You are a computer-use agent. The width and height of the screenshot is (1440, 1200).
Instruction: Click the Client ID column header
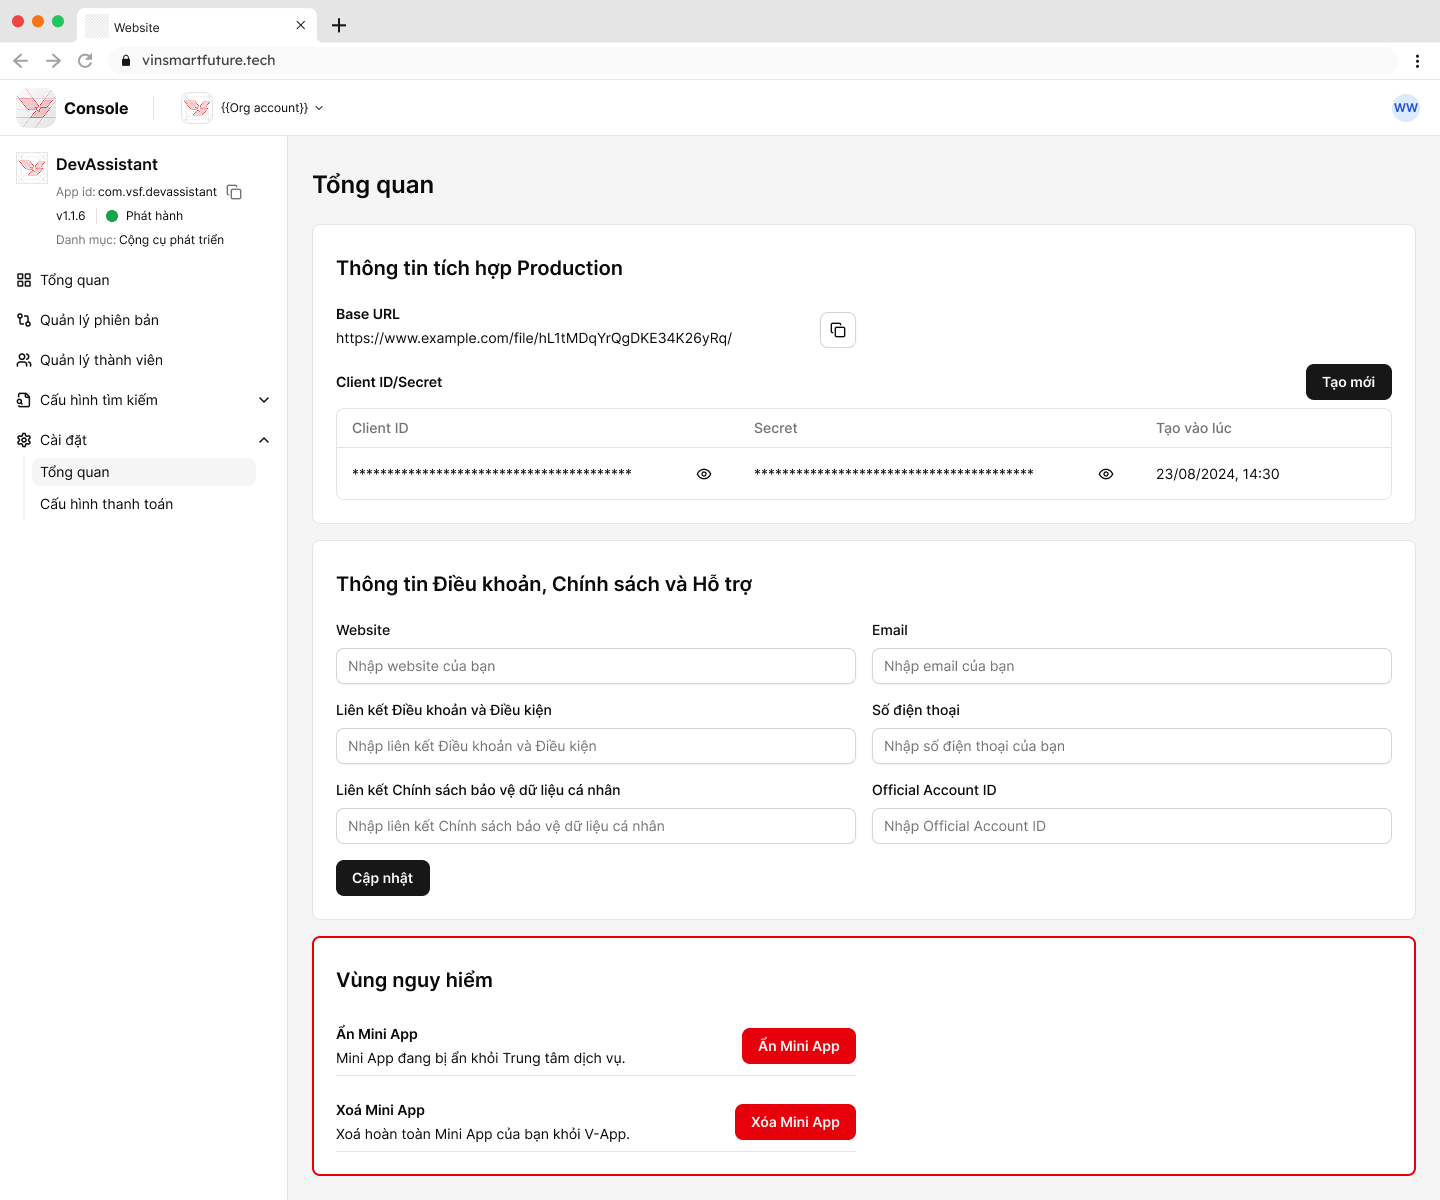point(380,428)
